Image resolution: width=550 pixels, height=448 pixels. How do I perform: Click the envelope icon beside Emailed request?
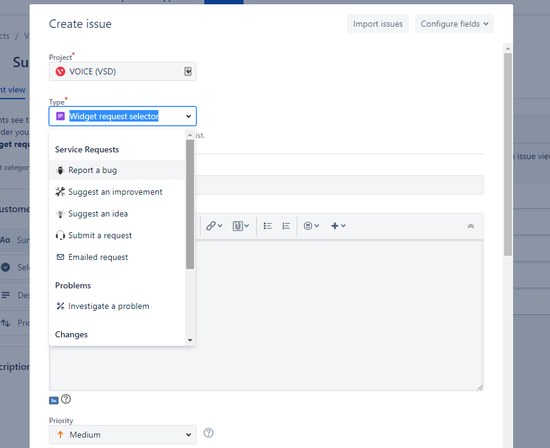pos(60,257)
